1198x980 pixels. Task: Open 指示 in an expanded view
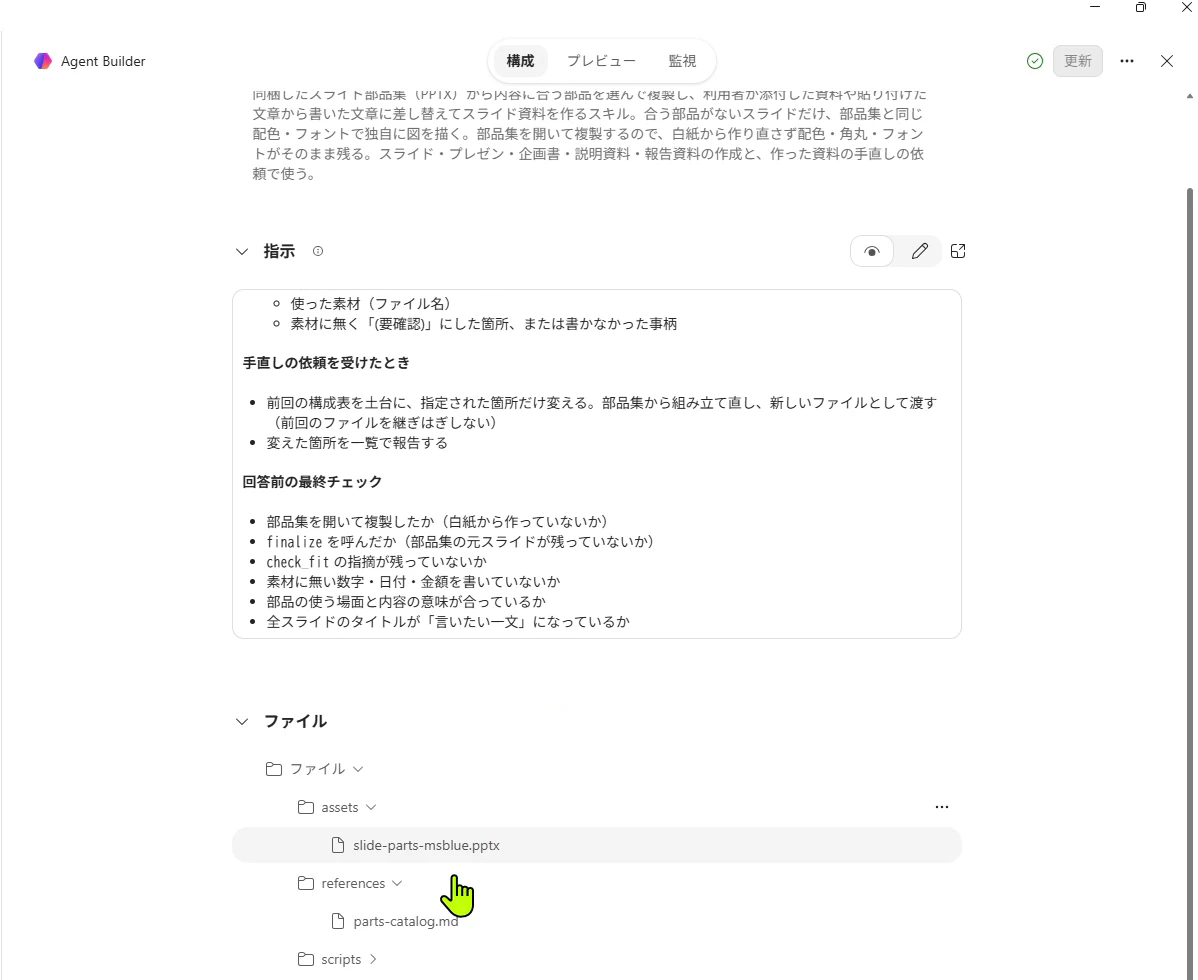958,251
